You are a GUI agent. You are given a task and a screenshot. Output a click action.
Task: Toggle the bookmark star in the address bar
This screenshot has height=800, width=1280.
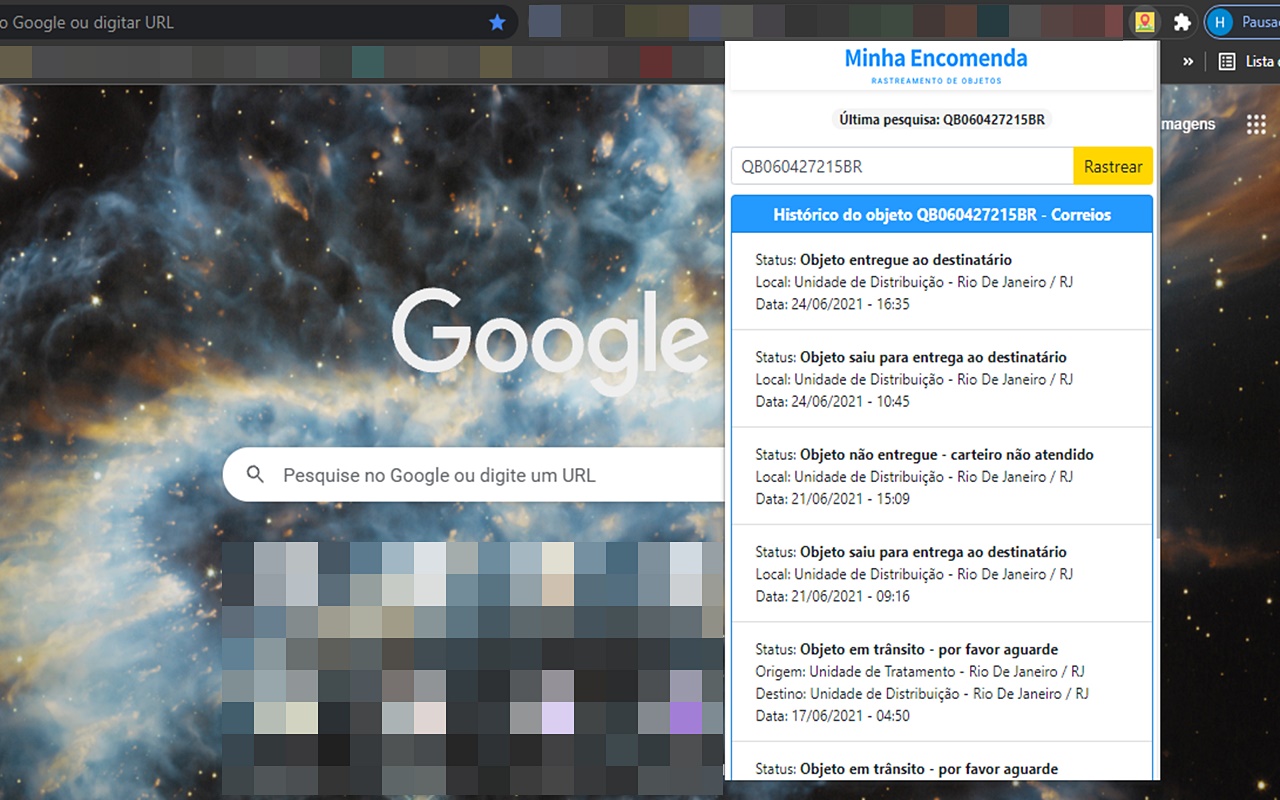(x=498, y=20)
